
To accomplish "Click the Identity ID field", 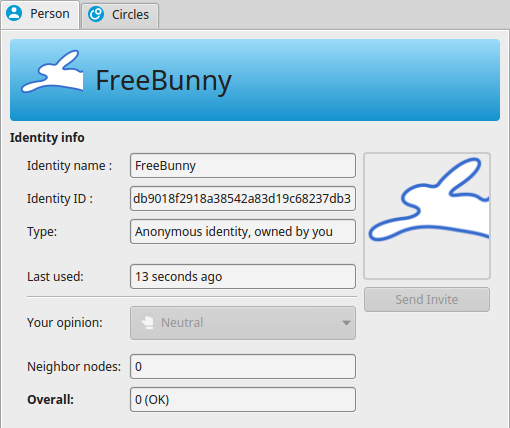I will (x=243, y=198).
